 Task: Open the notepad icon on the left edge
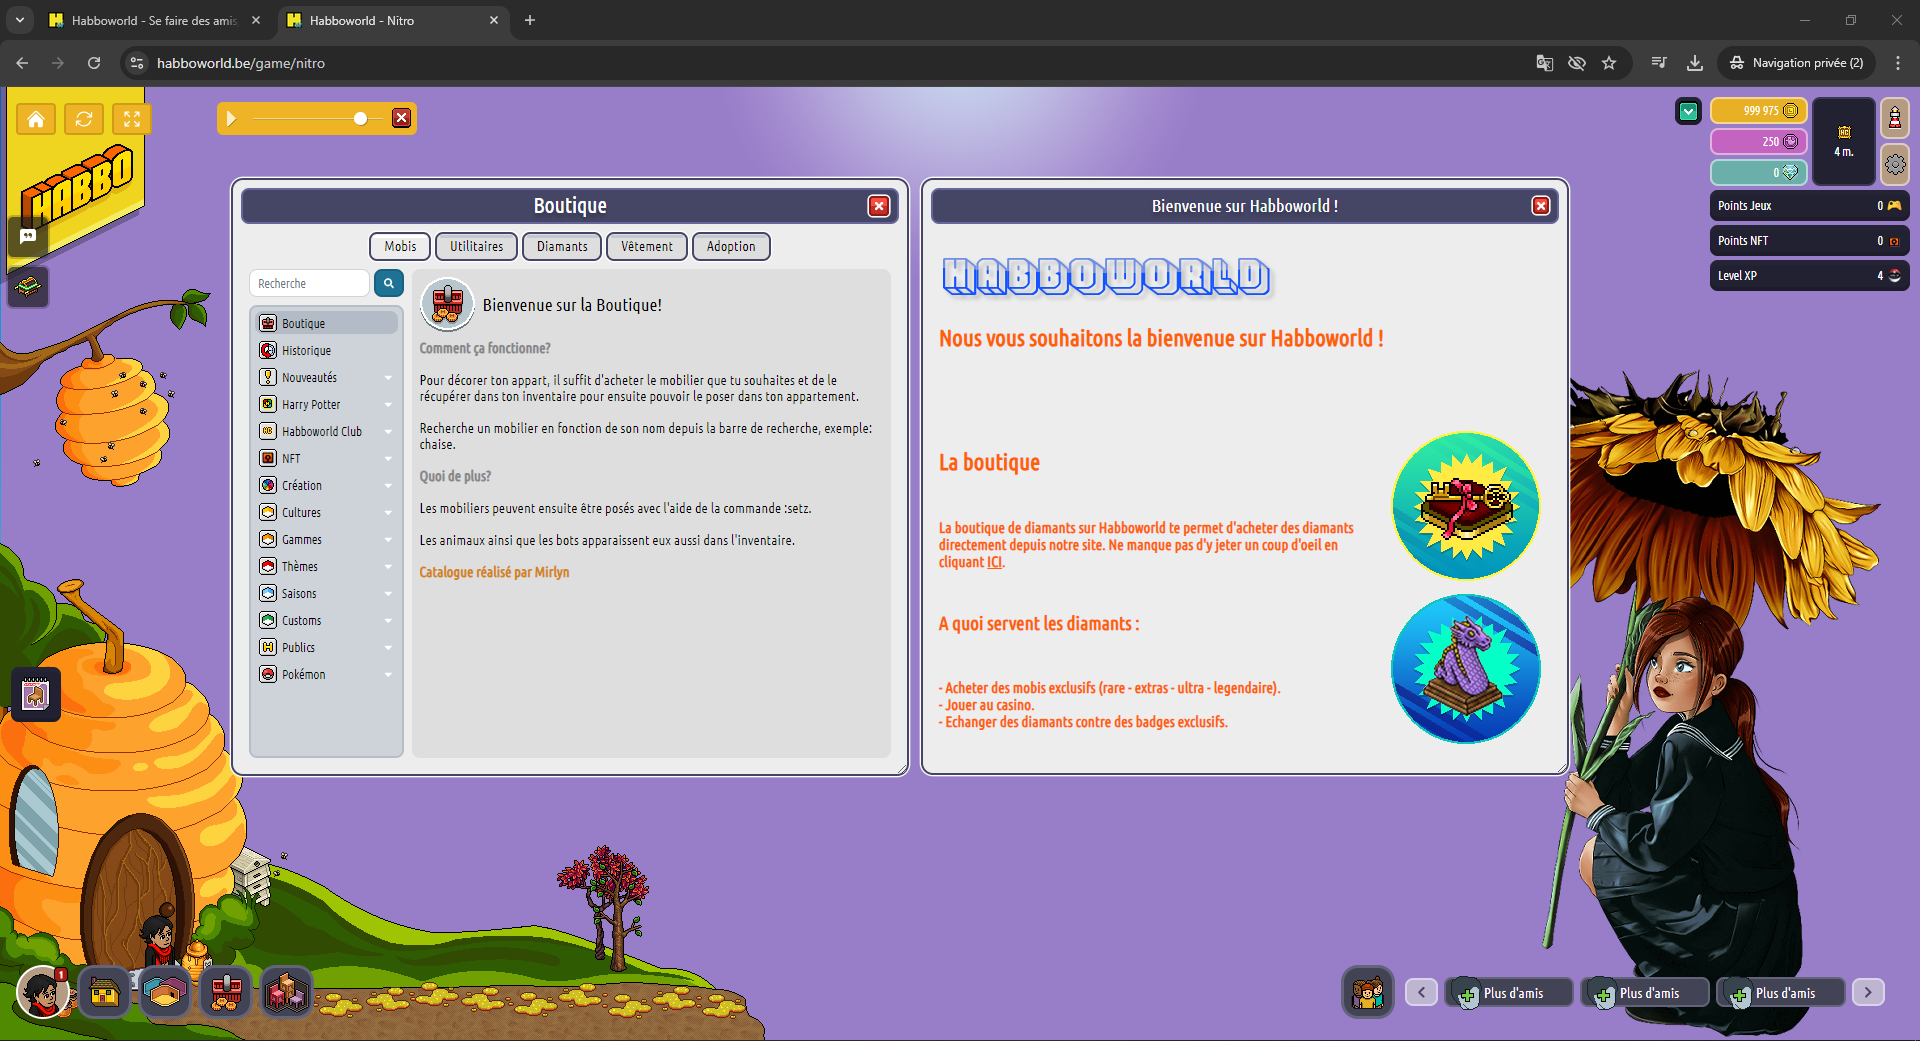point(36,694)
